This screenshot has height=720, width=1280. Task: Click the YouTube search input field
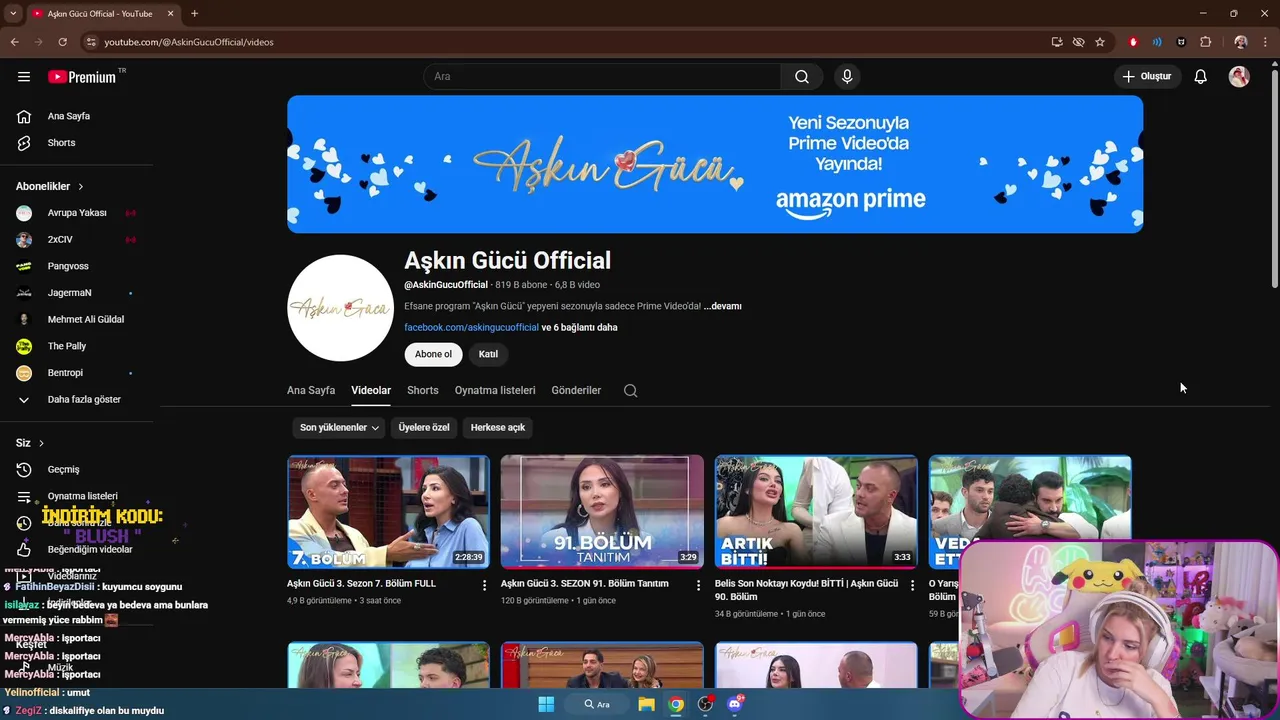click(602, 76)
